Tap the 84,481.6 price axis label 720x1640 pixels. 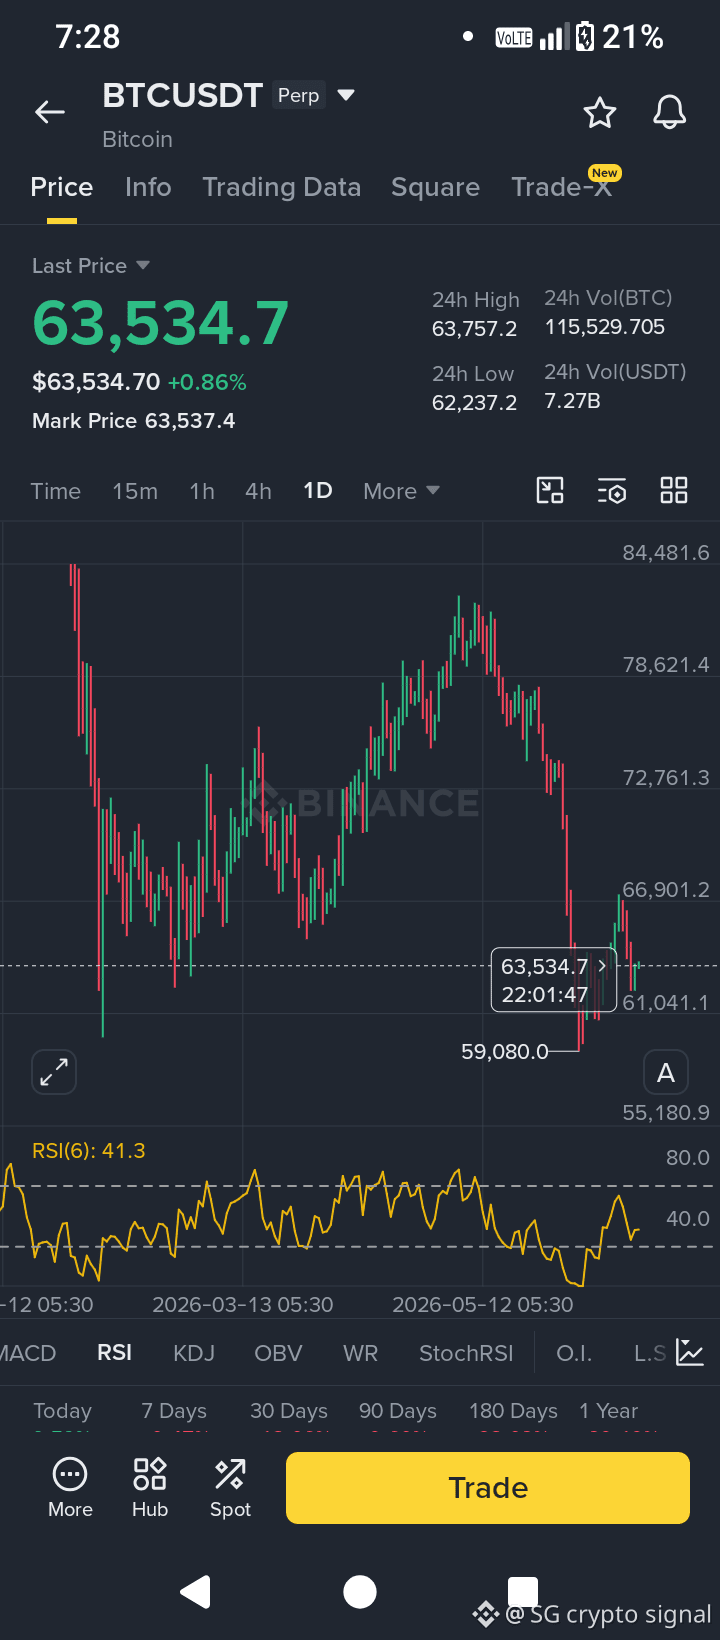click(x=666, y=553)
